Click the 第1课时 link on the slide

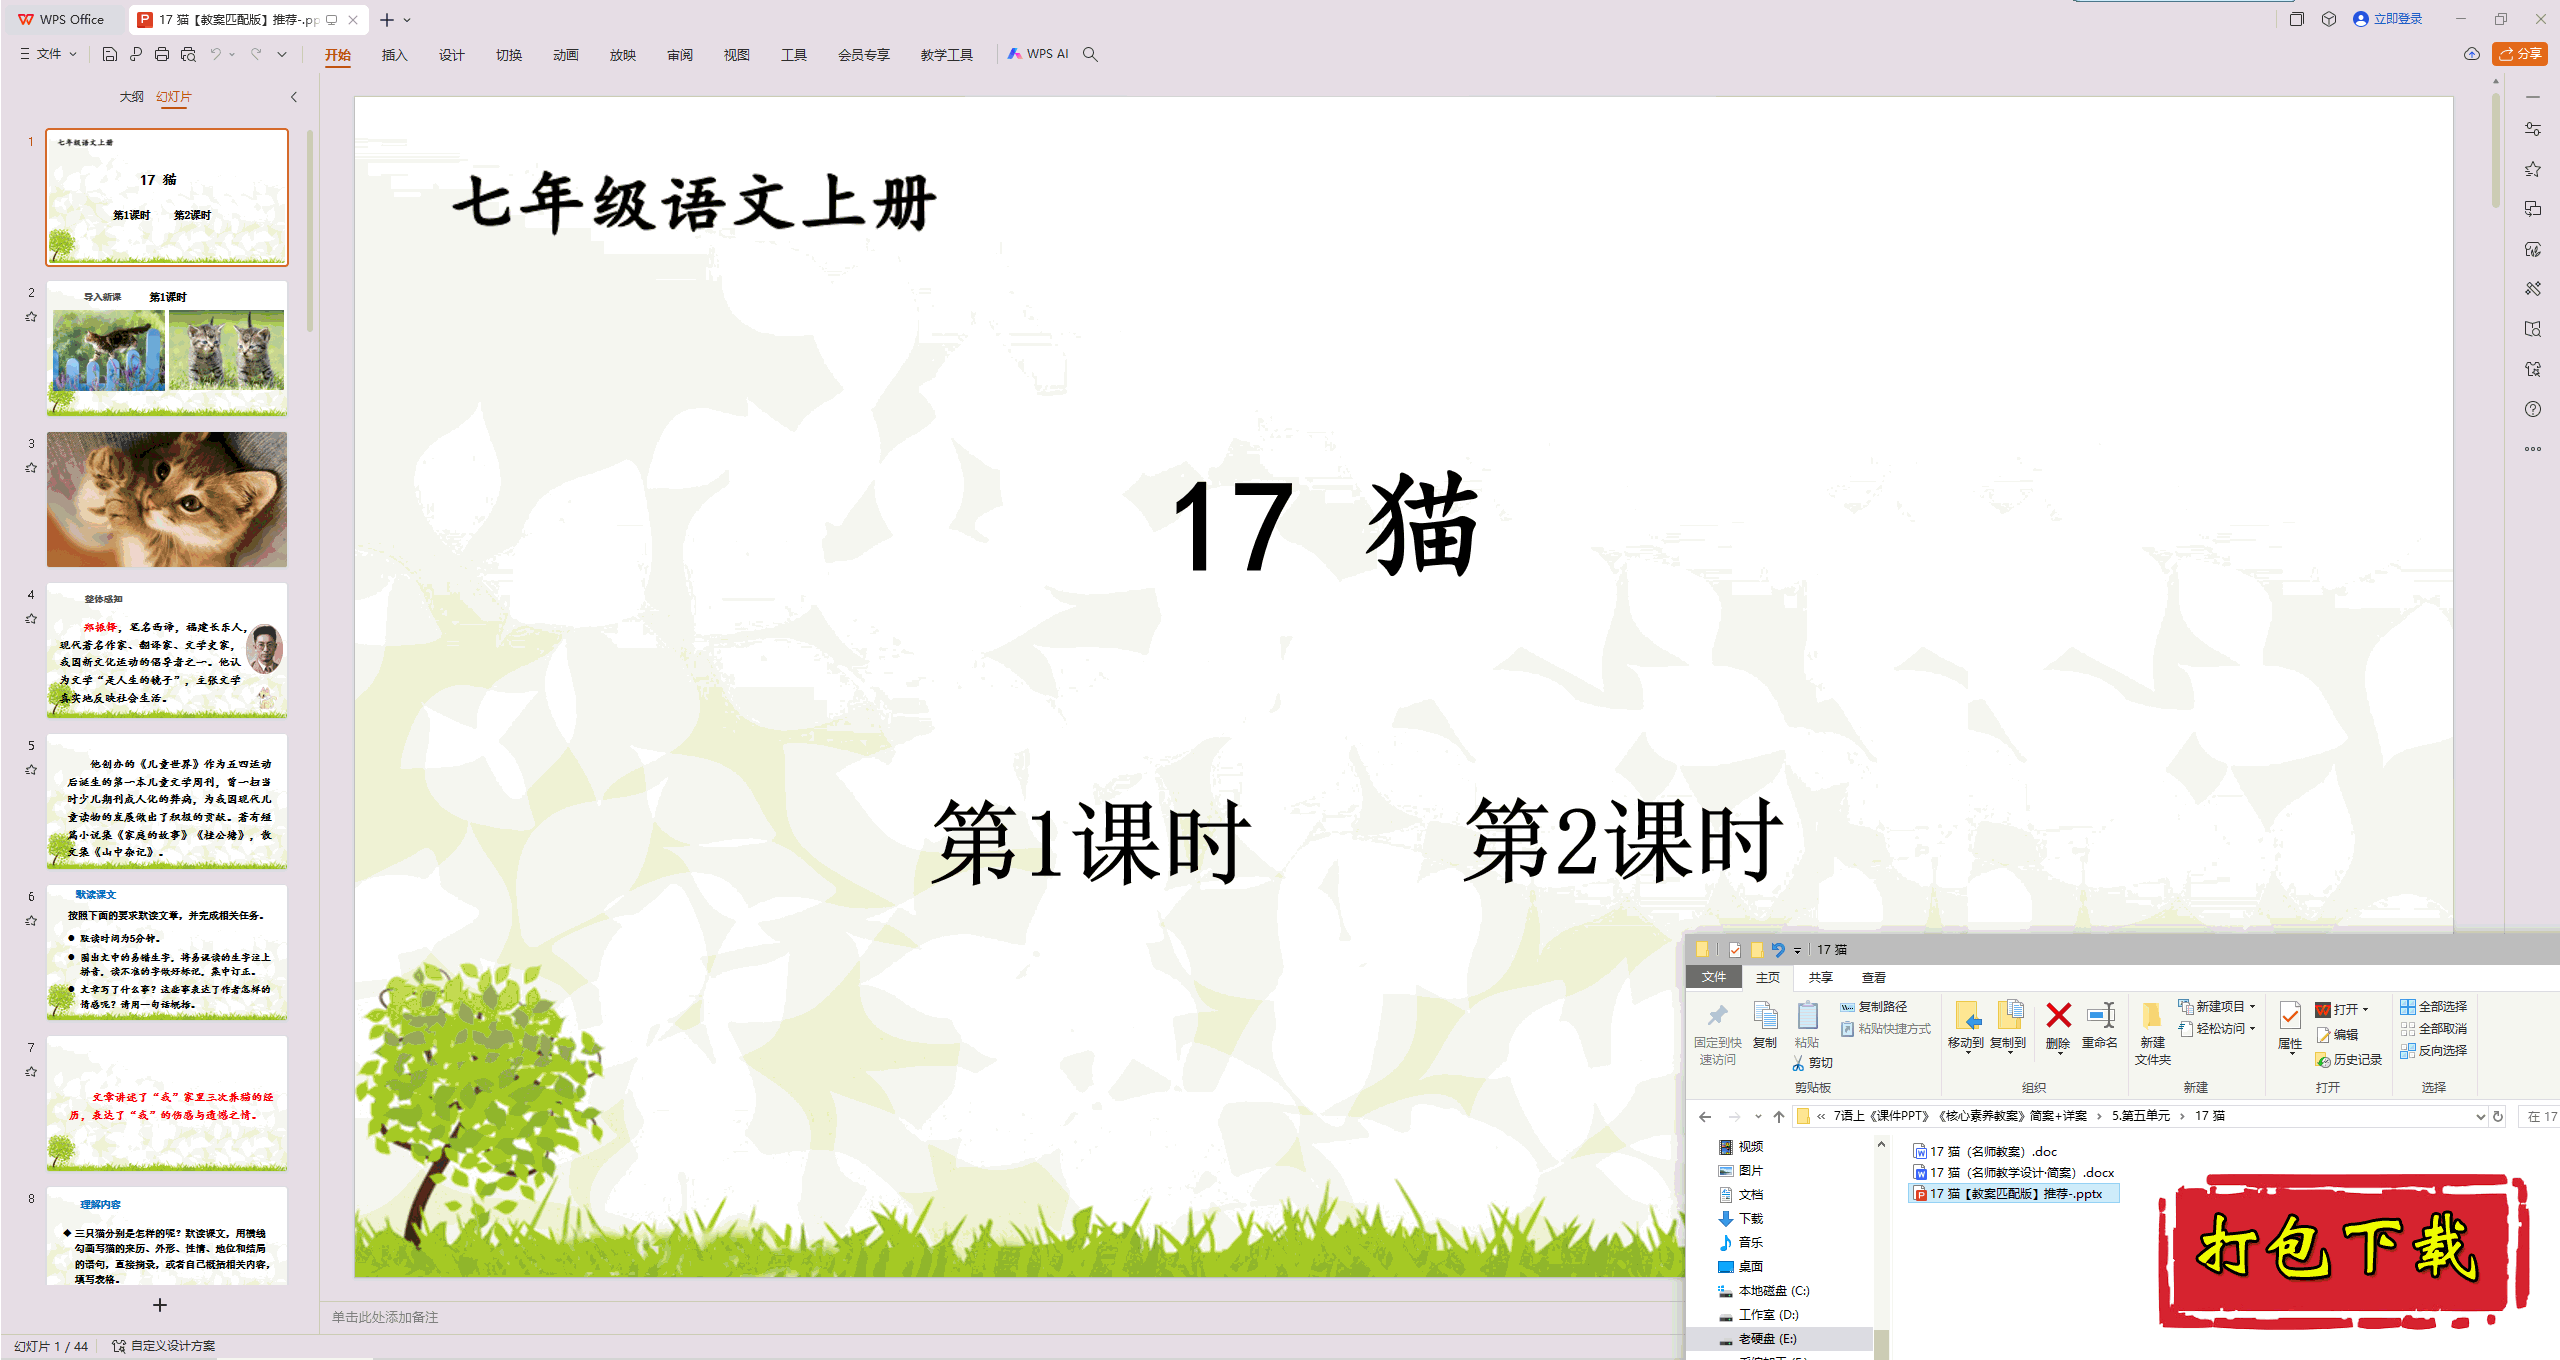1091,842
